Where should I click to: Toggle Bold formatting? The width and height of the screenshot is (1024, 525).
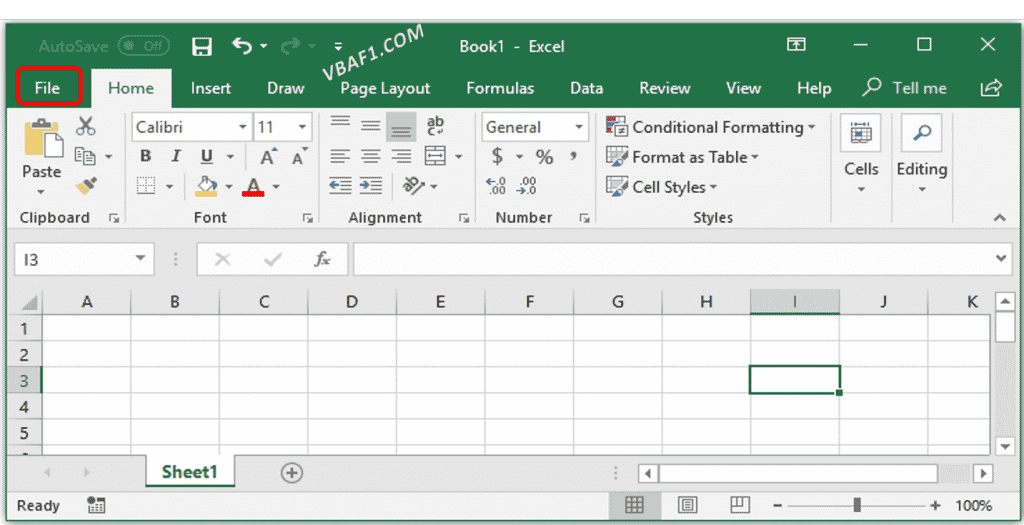(146, 157)
